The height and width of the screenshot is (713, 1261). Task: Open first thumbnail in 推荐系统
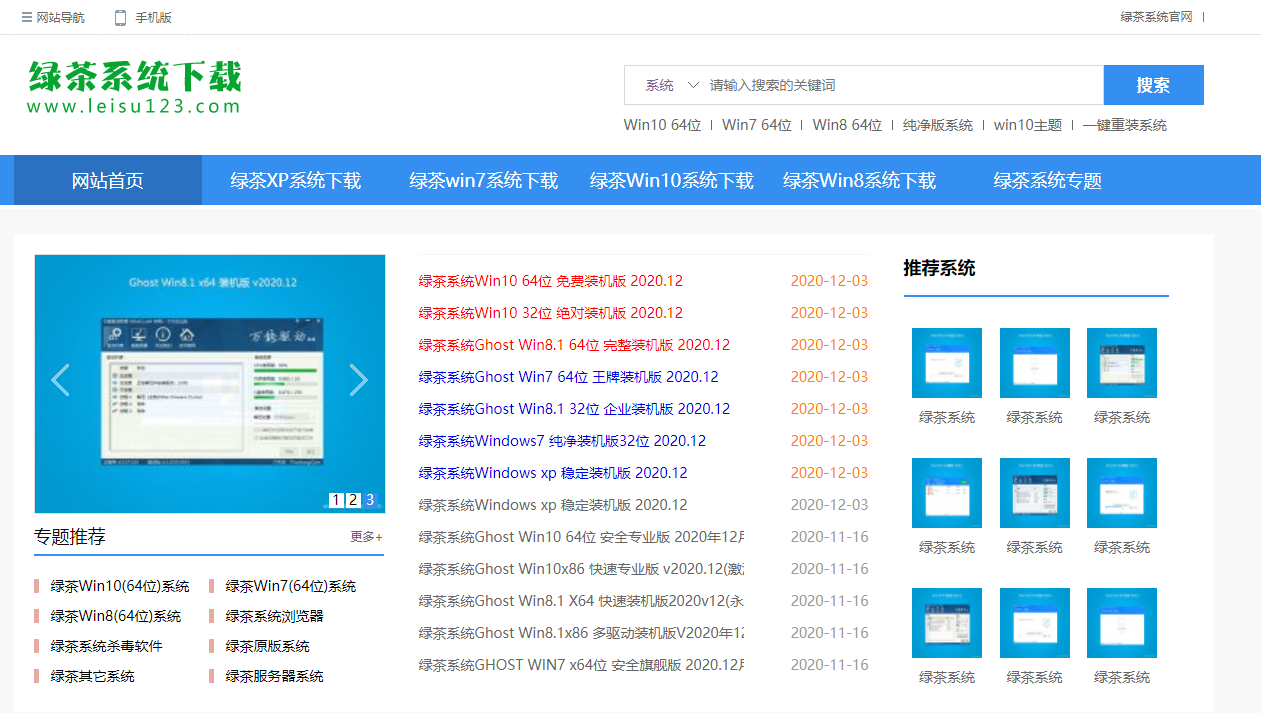946,363
